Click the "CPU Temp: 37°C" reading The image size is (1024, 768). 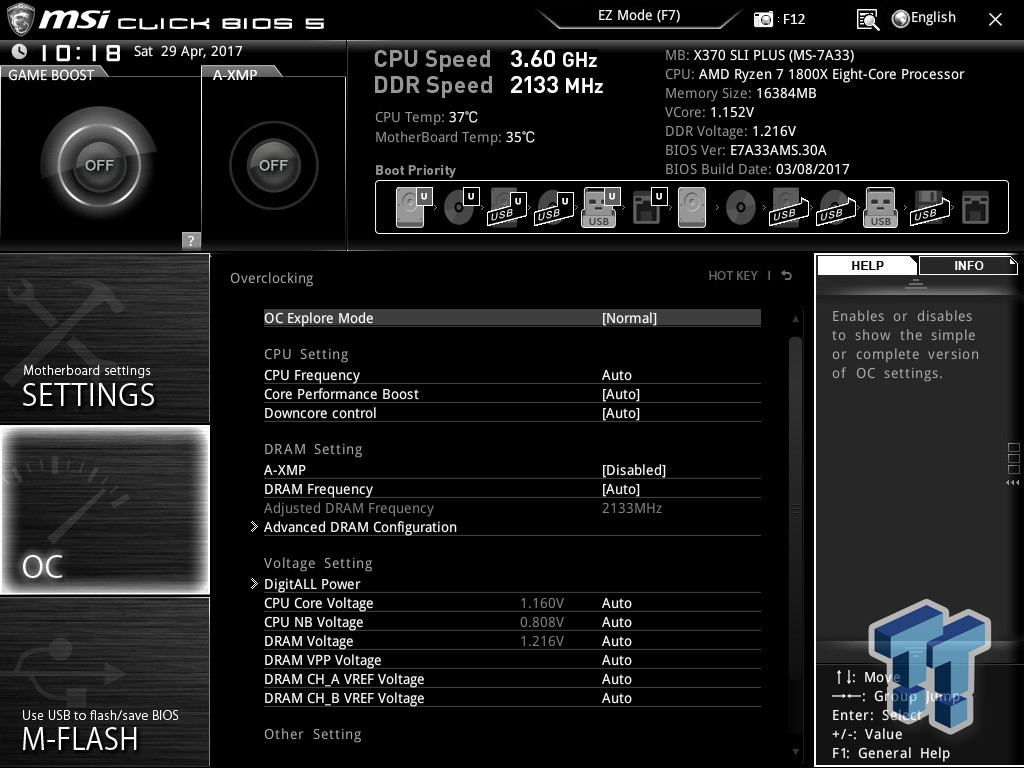click(426, 117)
